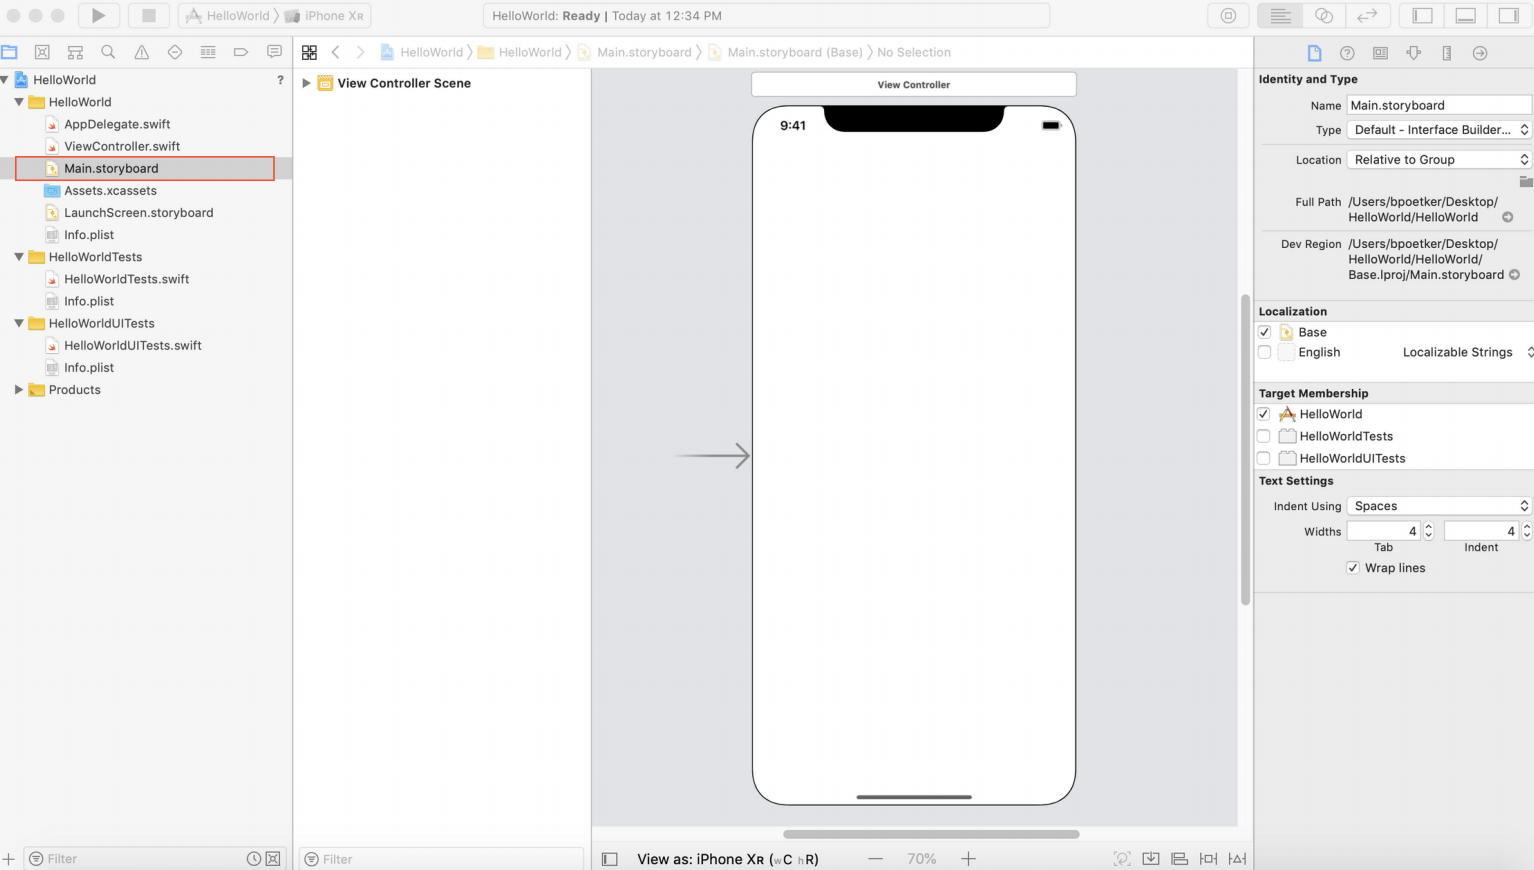Show the File inspector
The image size is (1534, 870).
pyautogui.click(x=1314, y=53)
